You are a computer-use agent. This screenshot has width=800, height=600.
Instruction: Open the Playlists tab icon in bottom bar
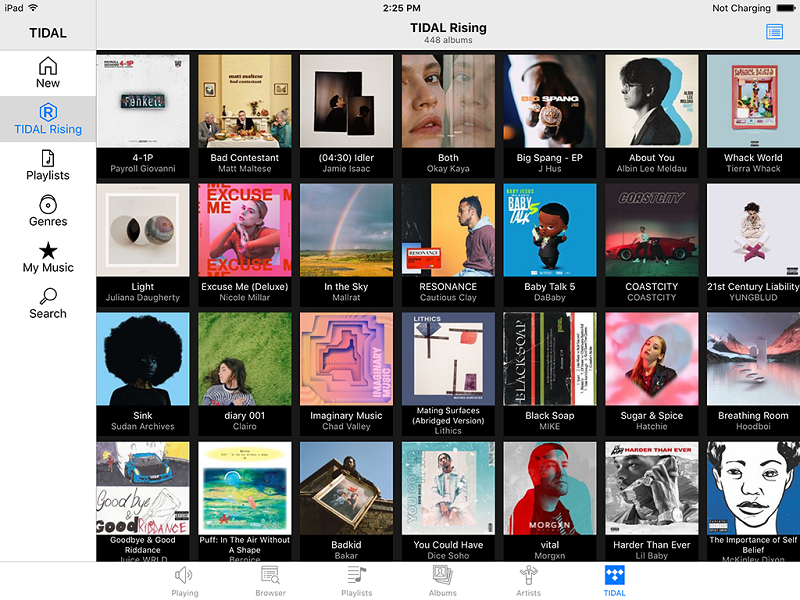pyautogui.click(x=357, y=575)
